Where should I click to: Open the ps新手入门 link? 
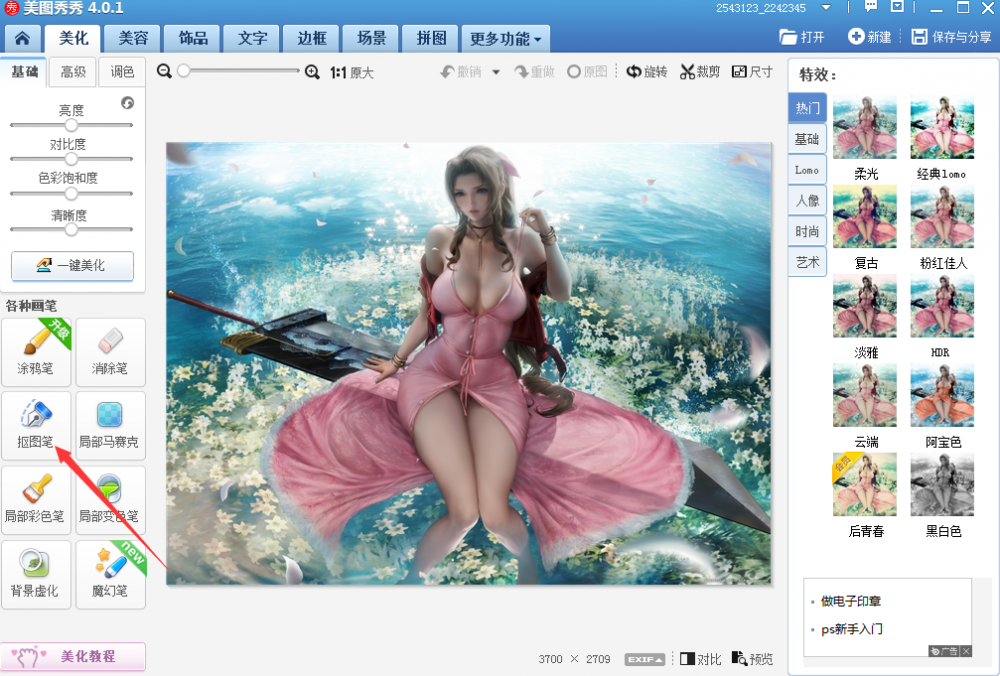[x=852, y=629]
